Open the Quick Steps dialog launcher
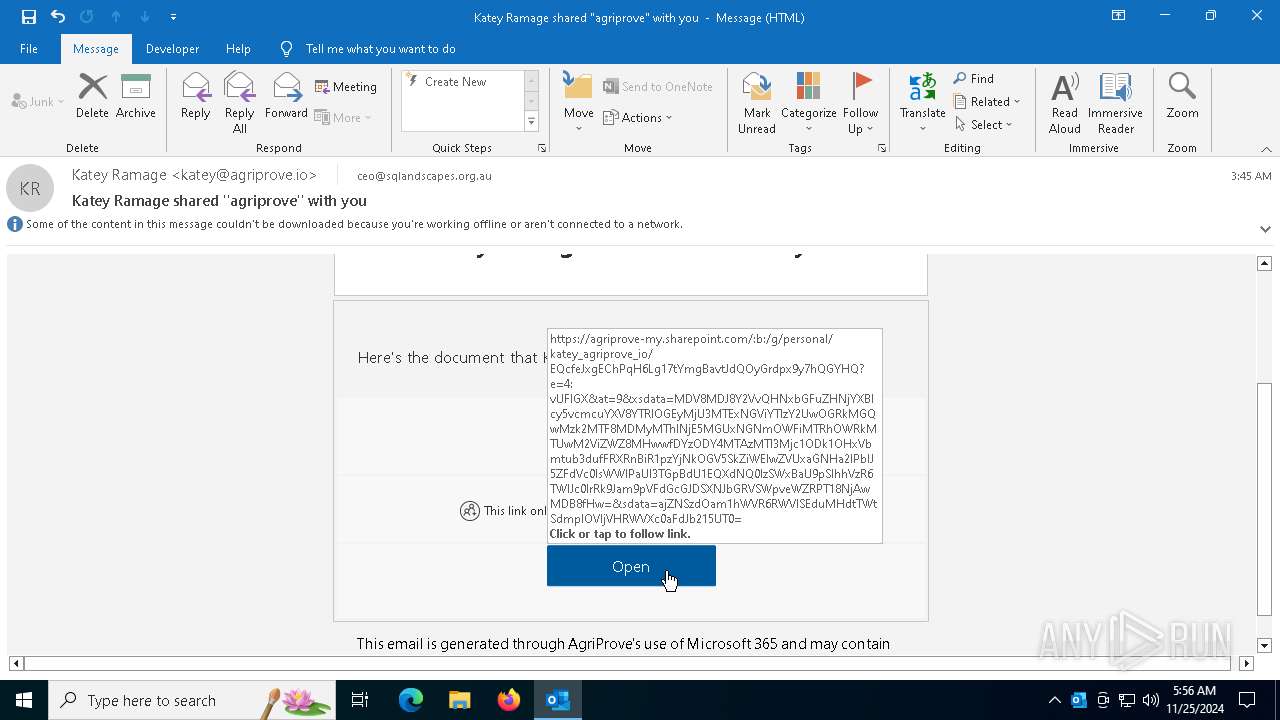Viewport: 1280px width, 720px height. (542, 148)
